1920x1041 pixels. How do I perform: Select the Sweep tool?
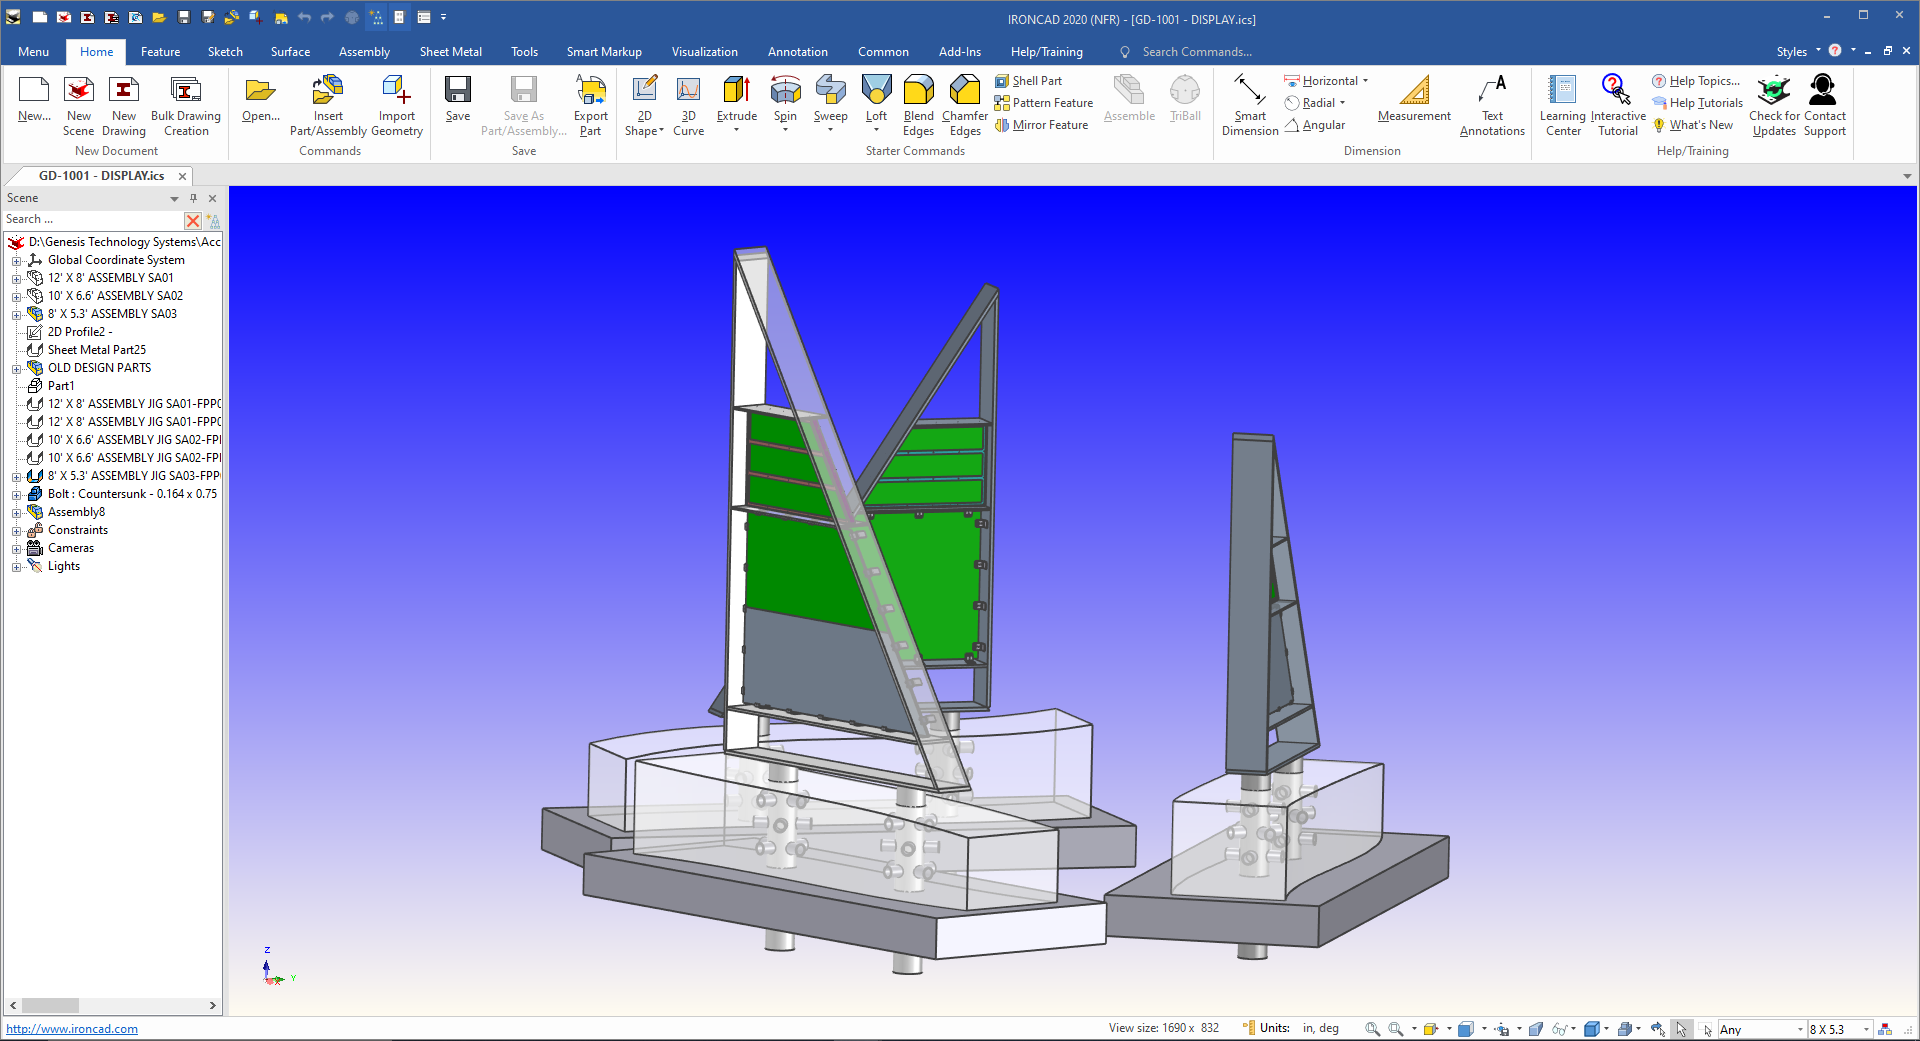pos(830,100)
